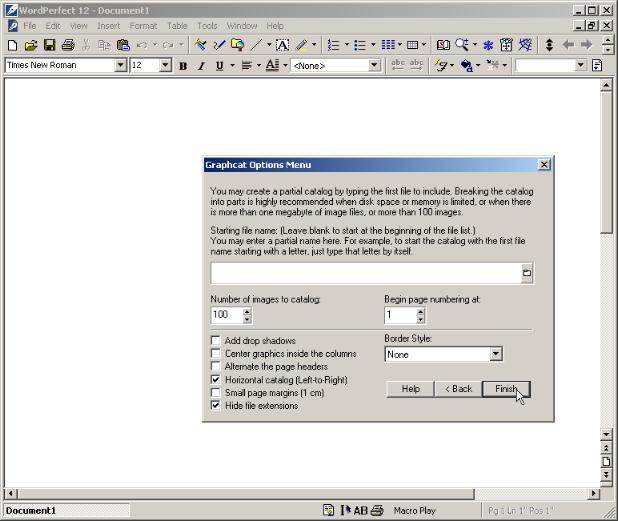
Task: Open the Format menu
Action: 143,26
